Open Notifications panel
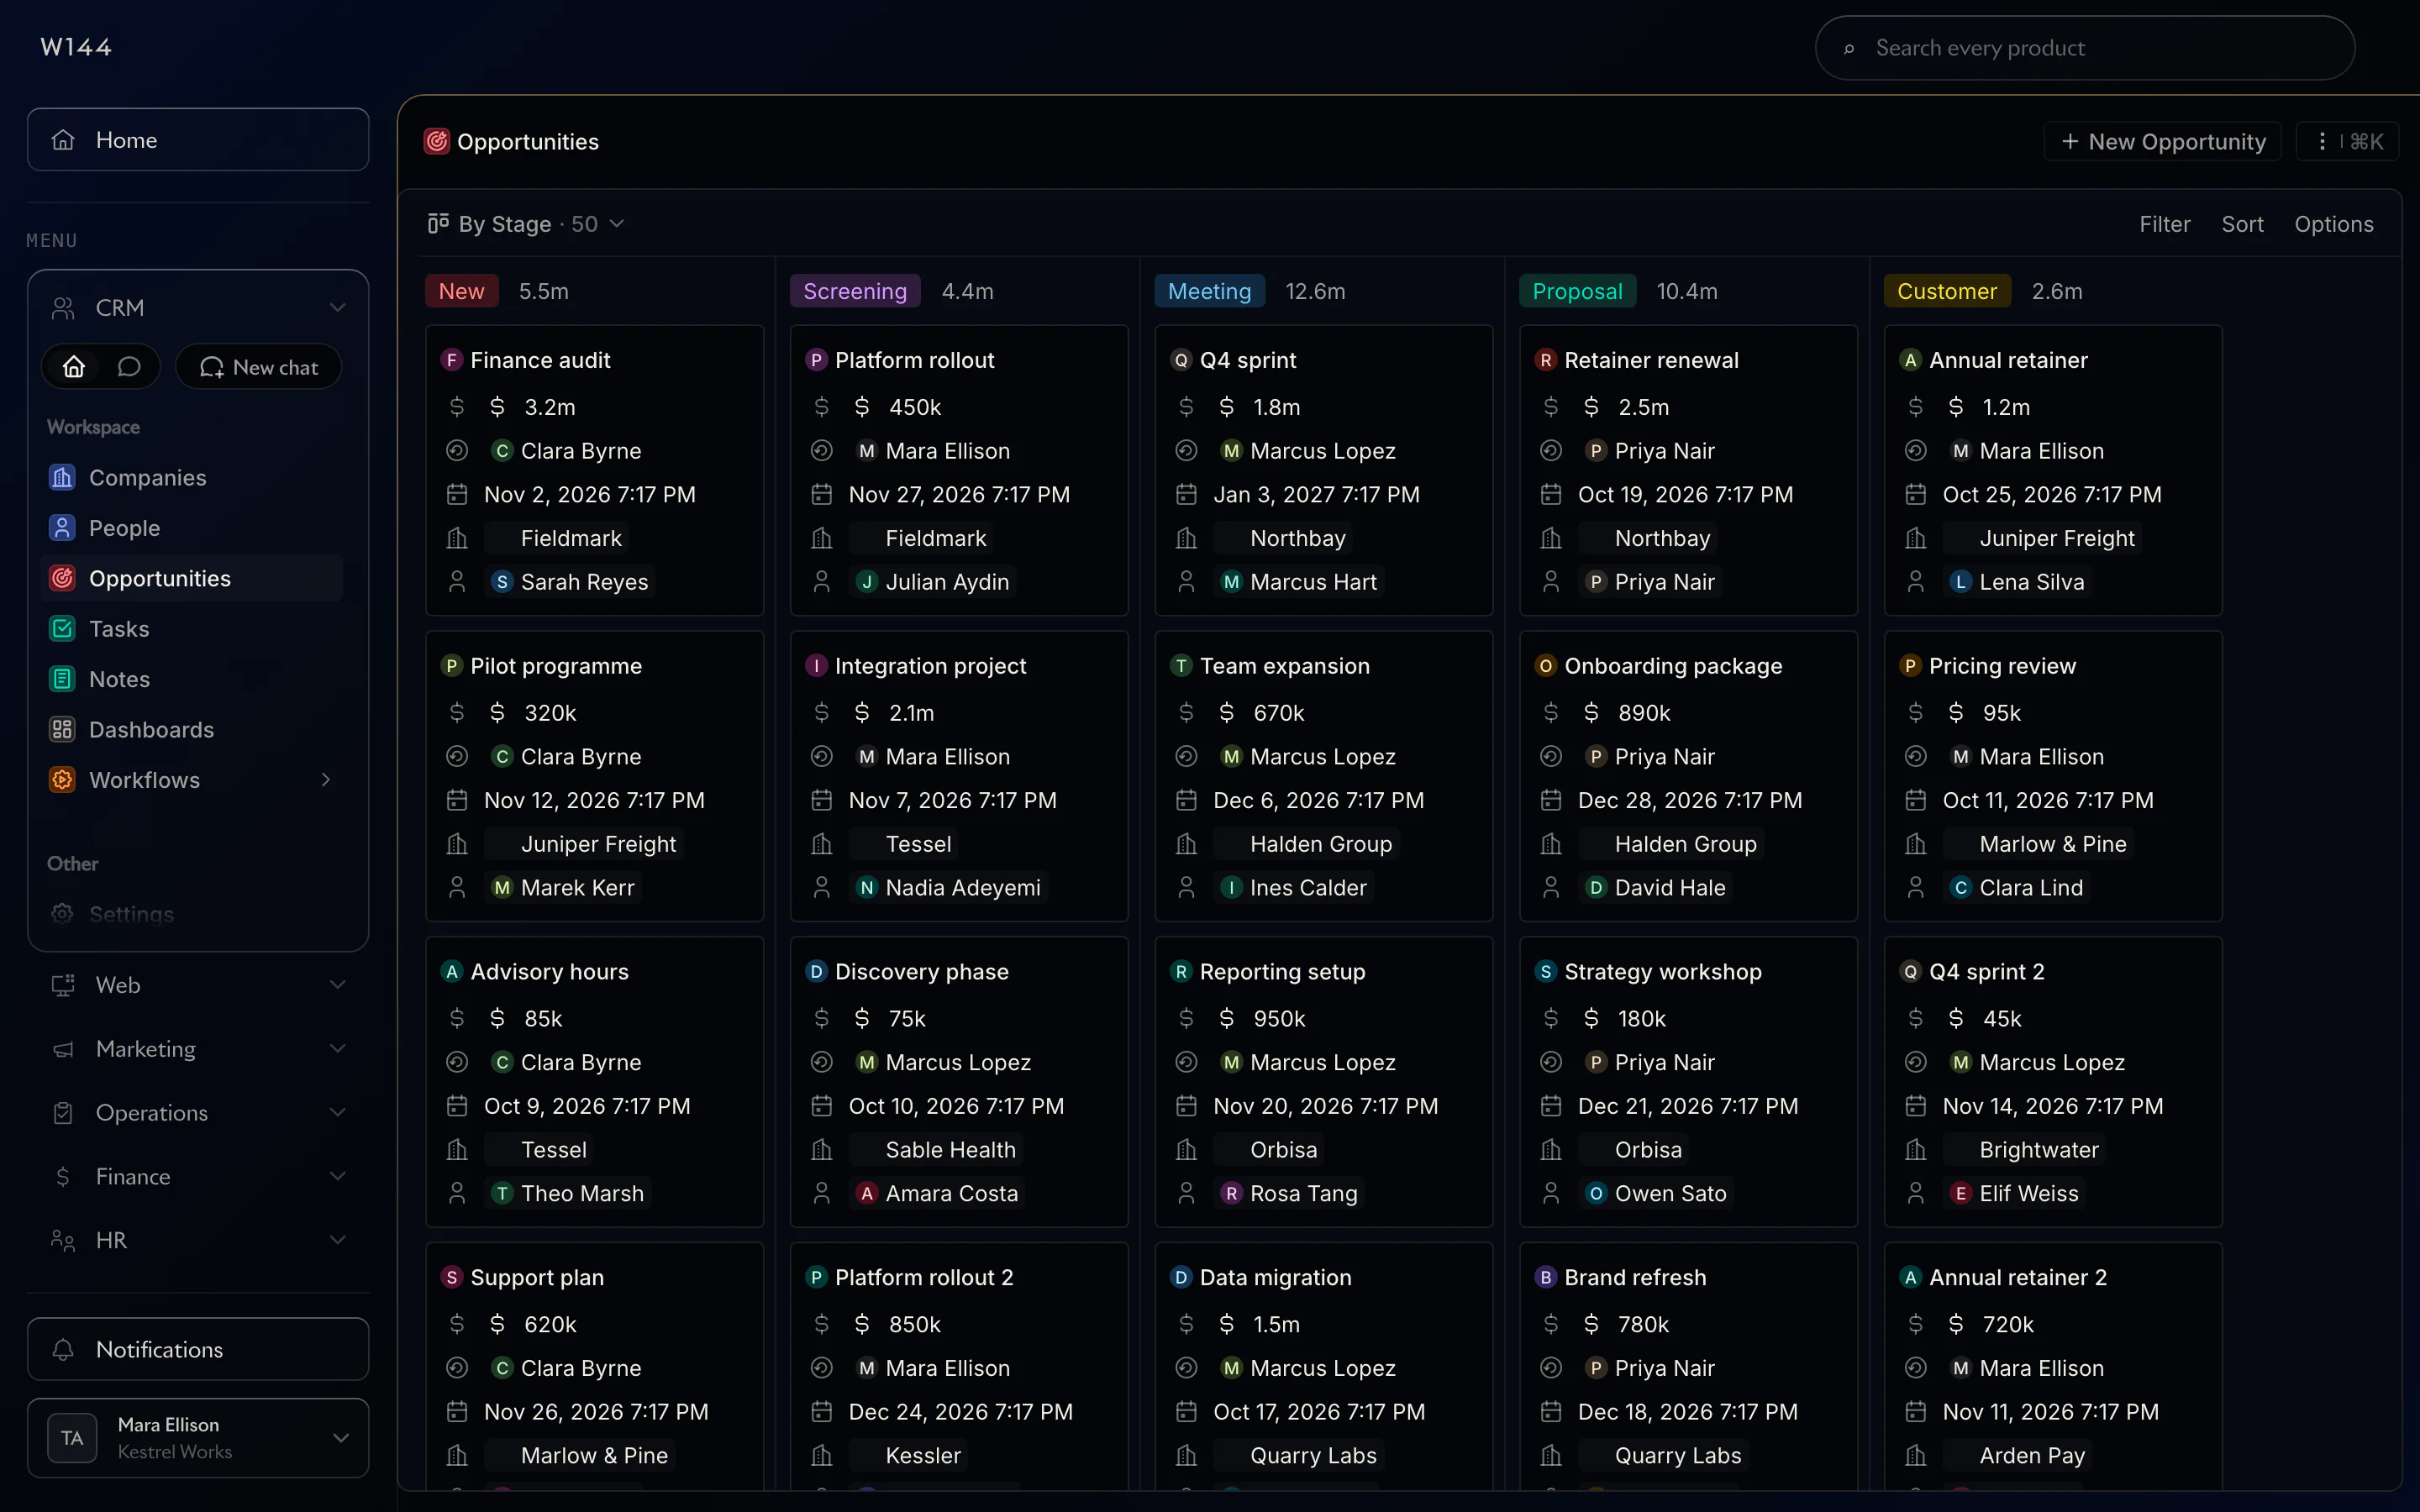Image resolution: width=2420 pixels, height=1512 pixels. click(x=198, y=1349)
